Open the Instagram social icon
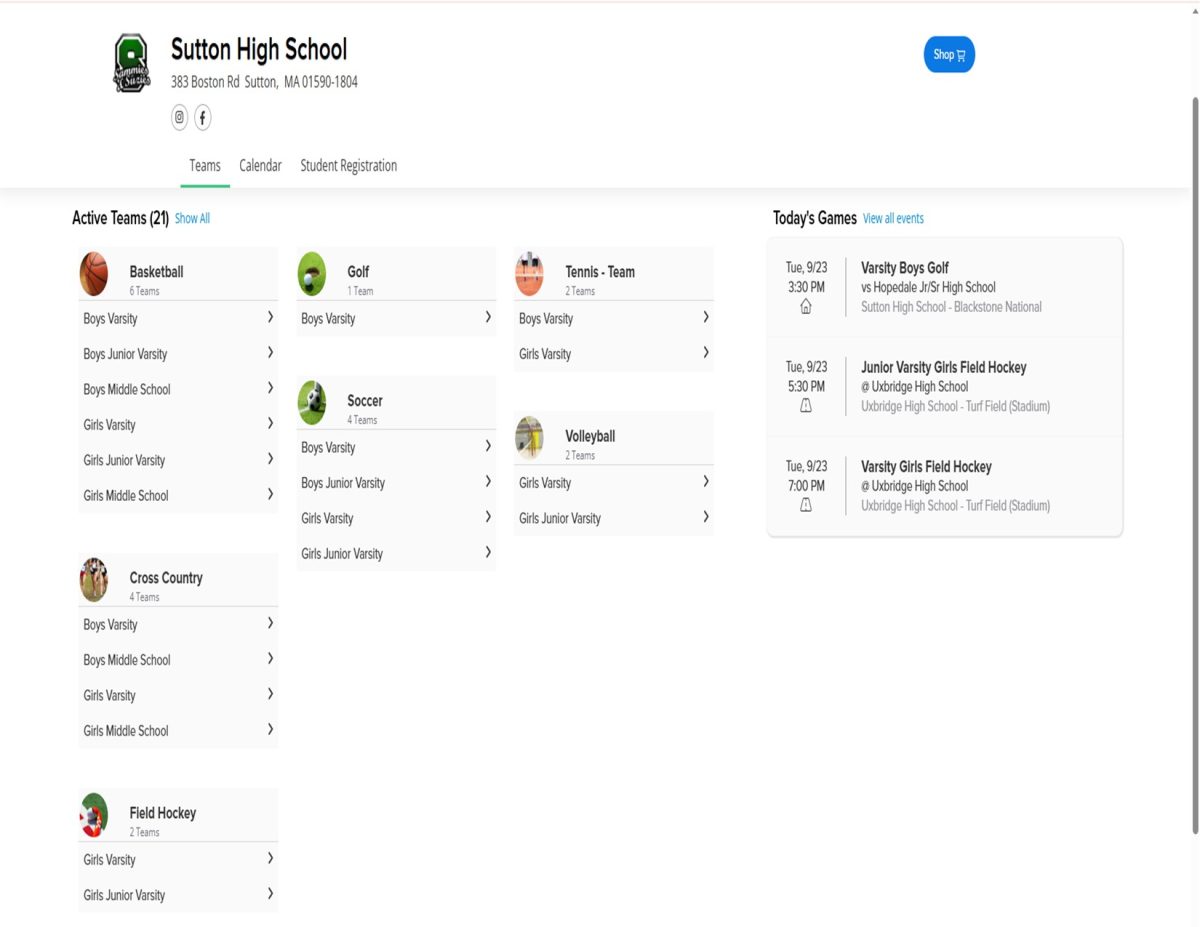 (180, 117)
